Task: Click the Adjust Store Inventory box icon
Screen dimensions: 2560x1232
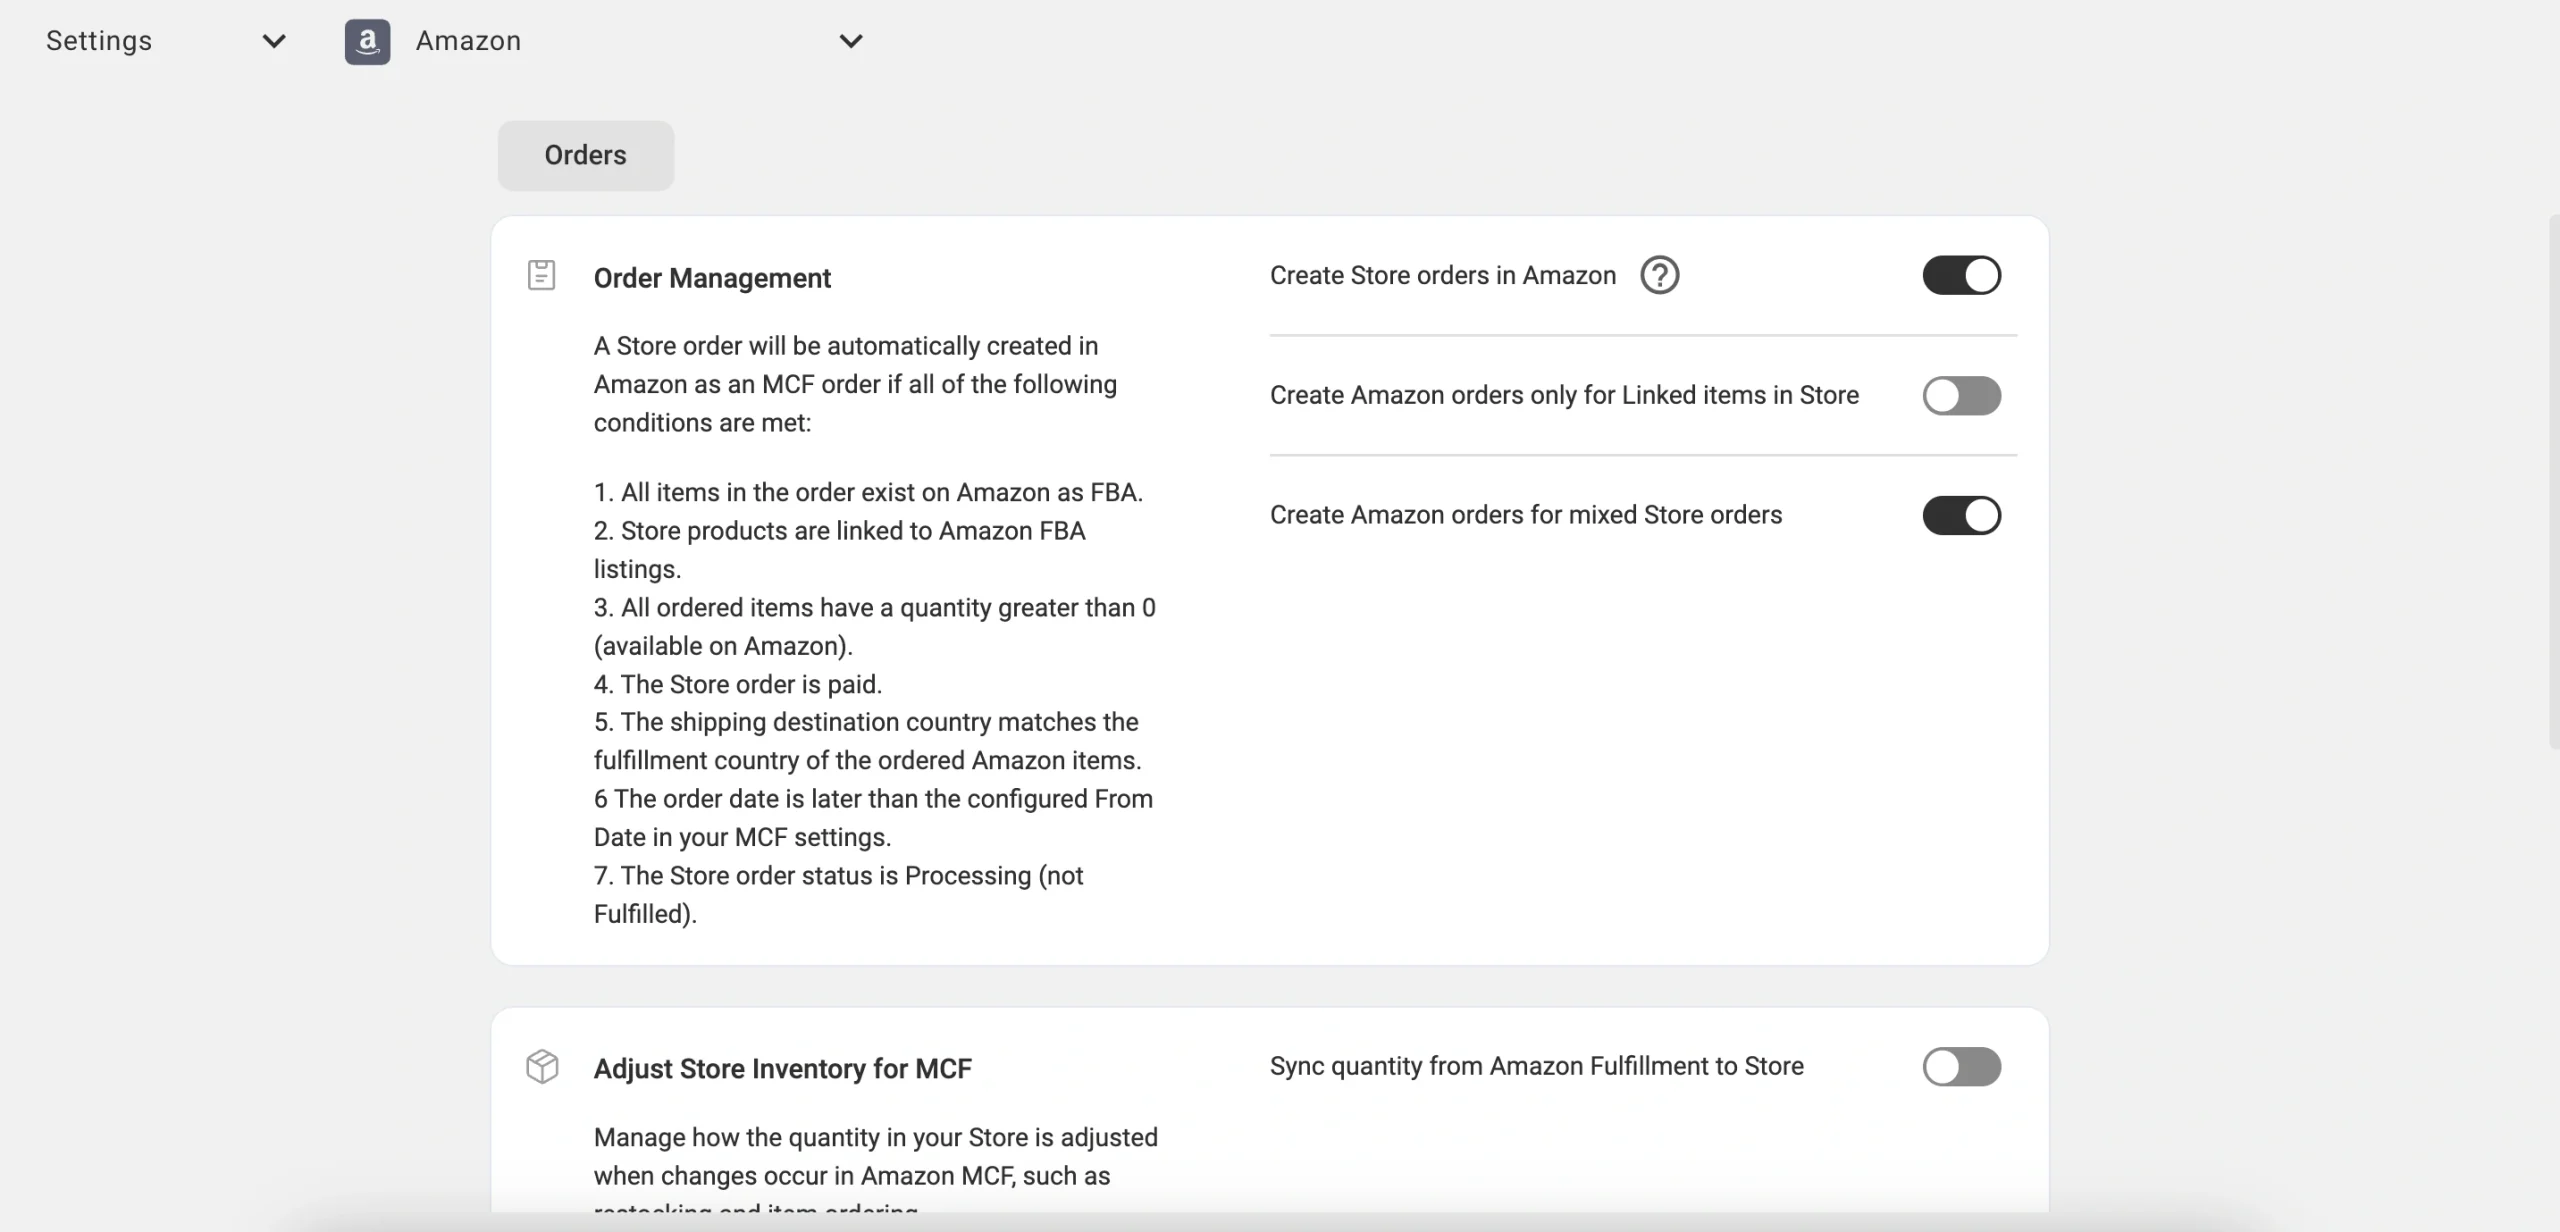Action: 542,1066
